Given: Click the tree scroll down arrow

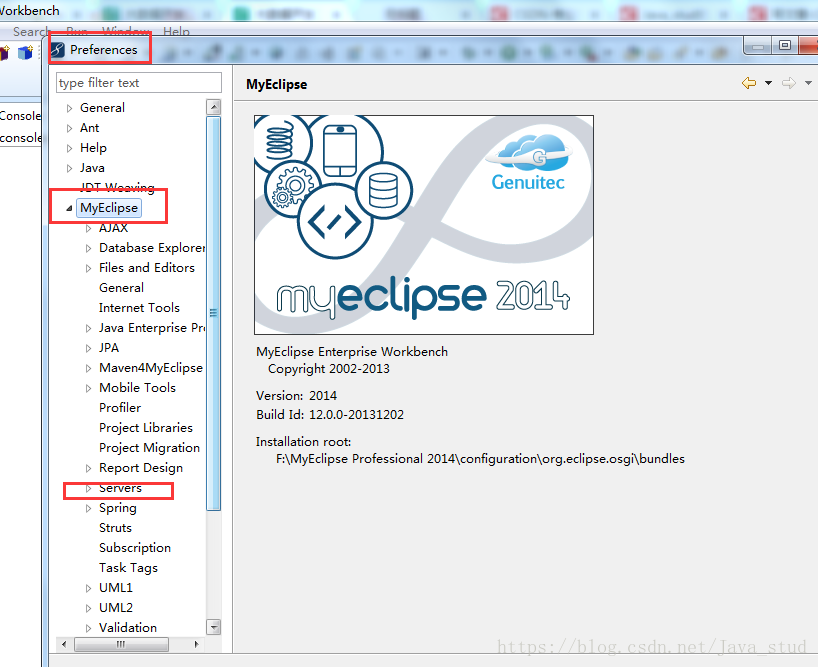Looking at the screenshot, I should (213, 627).
